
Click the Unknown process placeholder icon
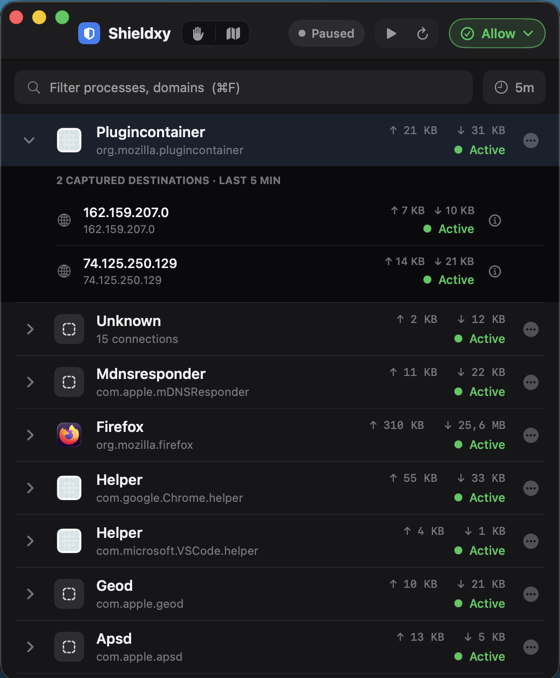(x=69, y=329)
